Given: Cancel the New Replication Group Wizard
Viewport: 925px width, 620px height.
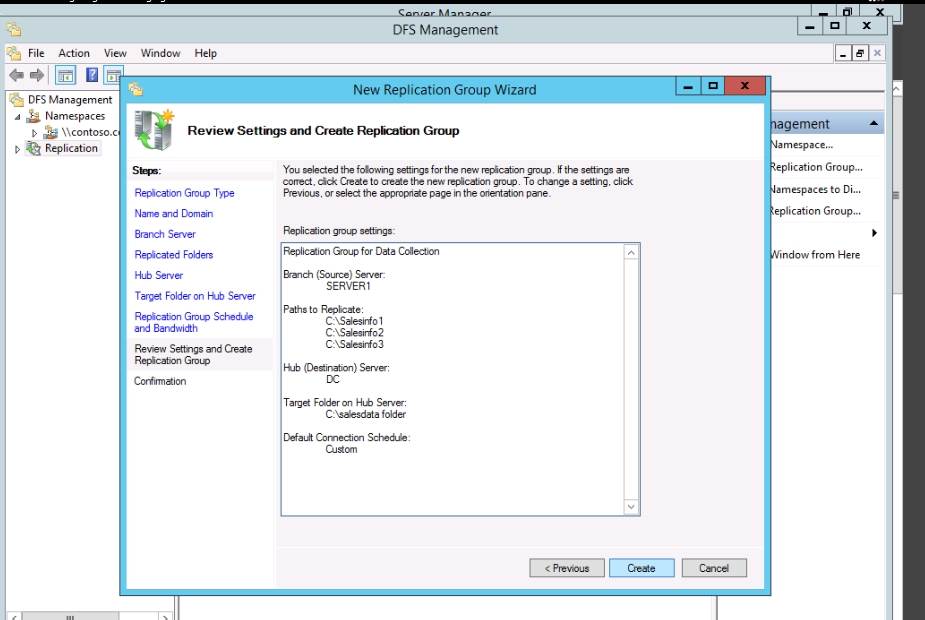Looking at the screenshot, I should pyautogui.click(x=714, y=568).
